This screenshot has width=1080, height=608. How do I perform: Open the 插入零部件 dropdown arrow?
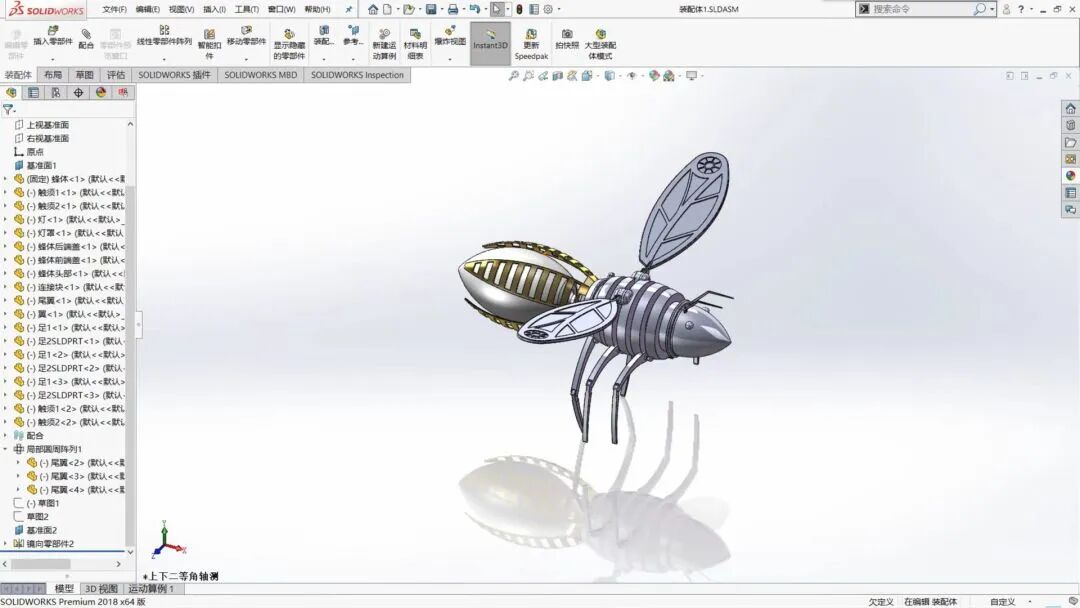click(52, 60)
